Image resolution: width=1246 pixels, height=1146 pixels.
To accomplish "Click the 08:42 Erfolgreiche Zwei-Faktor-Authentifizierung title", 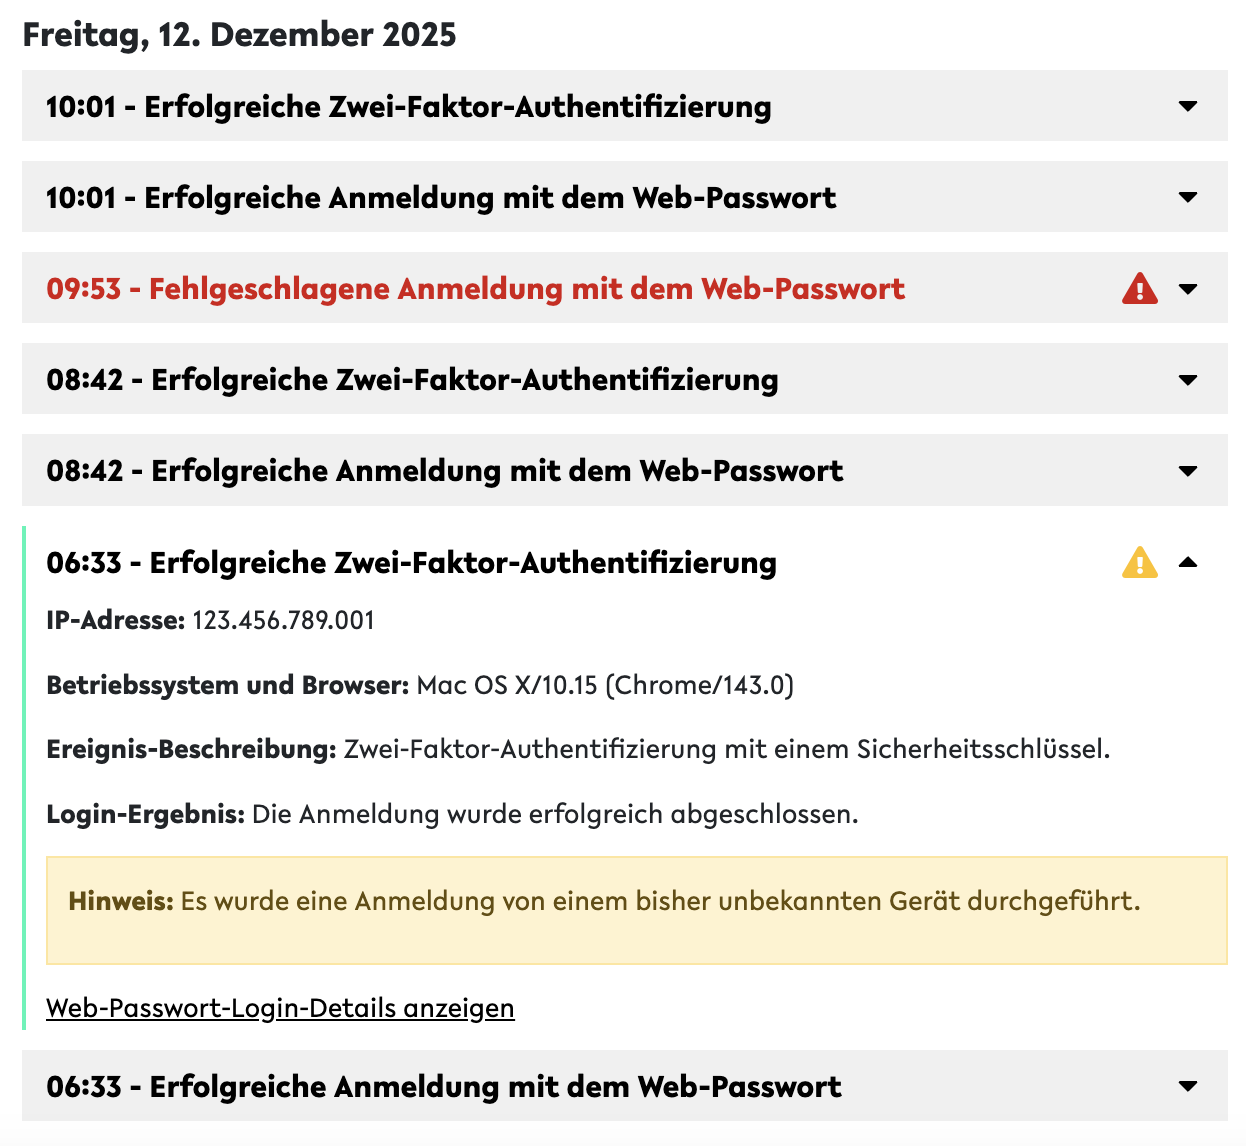I will [412, 380].
